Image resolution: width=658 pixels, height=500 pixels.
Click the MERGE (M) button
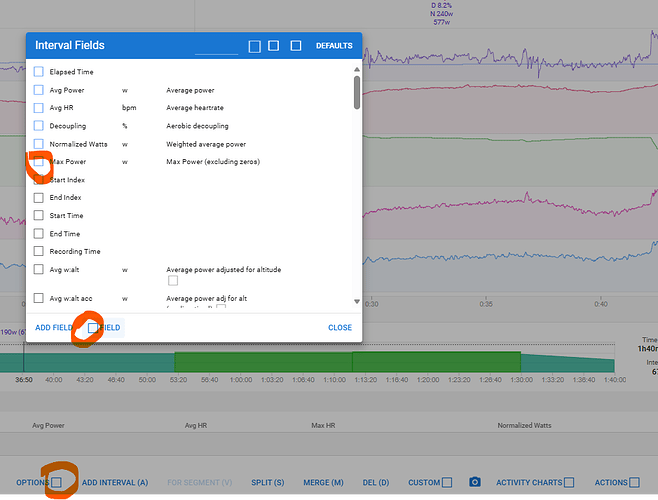pos(324,483)
